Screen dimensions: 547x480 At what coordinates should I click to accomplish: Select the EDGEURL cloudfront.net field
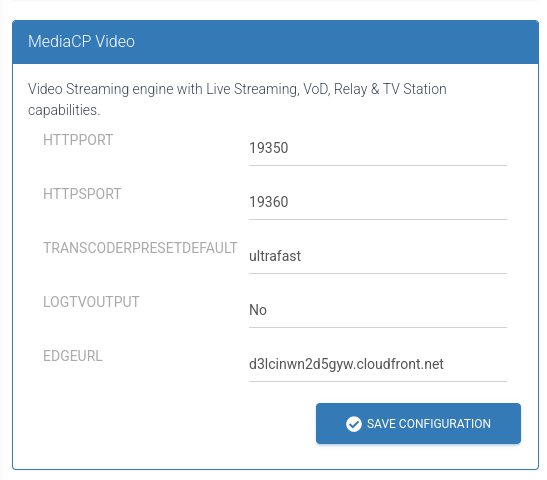(x=378, y=365)
